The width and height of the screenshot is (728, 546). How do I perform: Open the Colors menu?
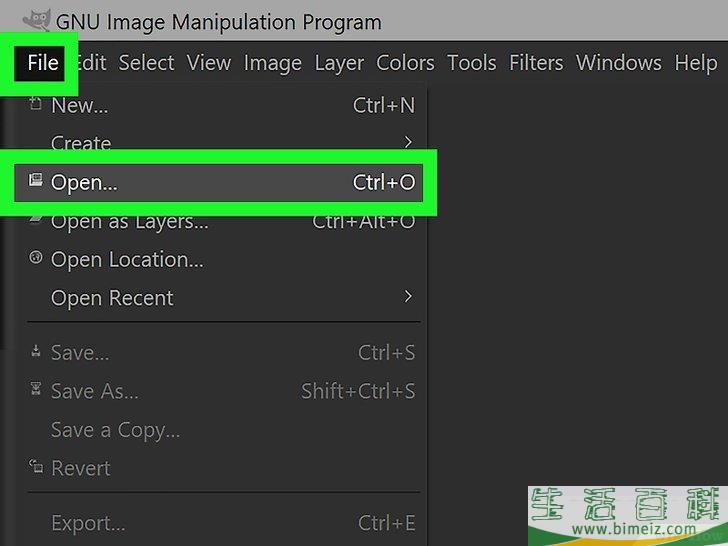click(x=405, y=63)
